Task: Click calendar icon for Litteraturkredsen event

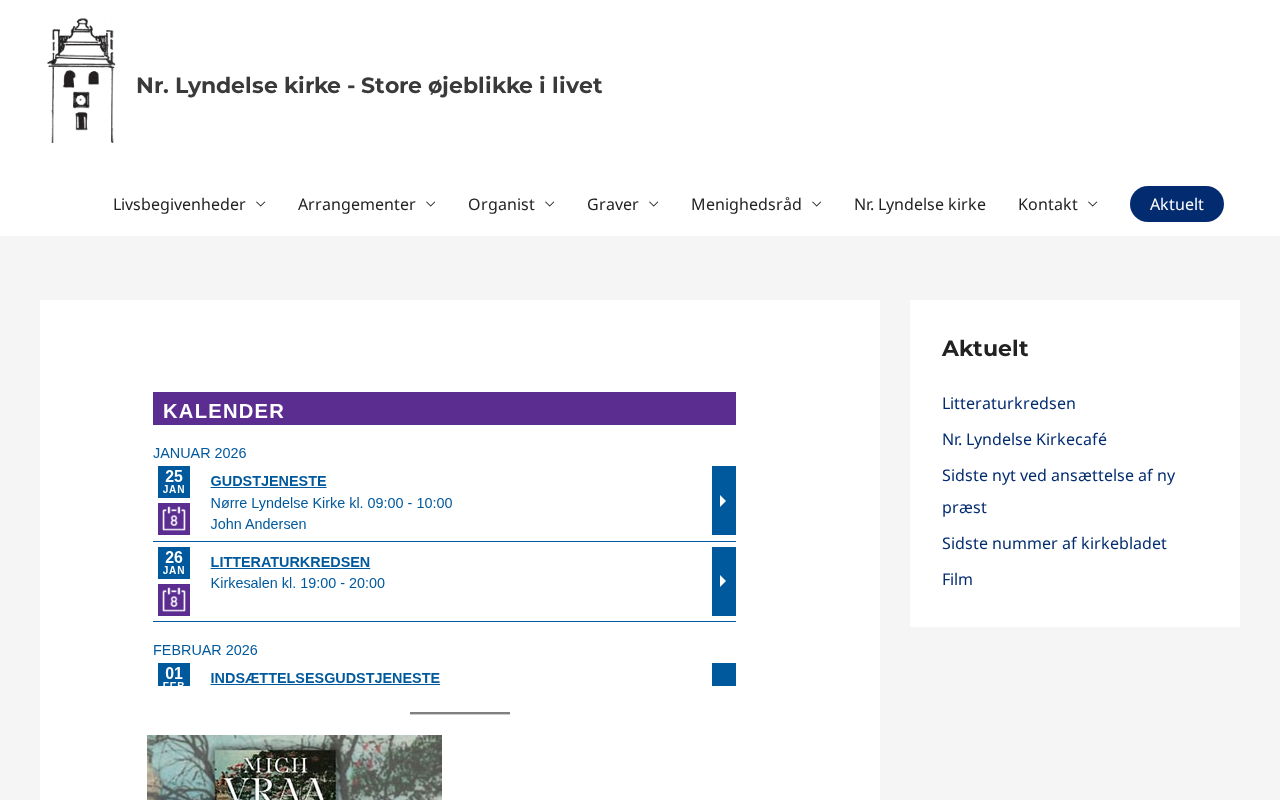Action: pyautogui.click(x=174, y=600)
